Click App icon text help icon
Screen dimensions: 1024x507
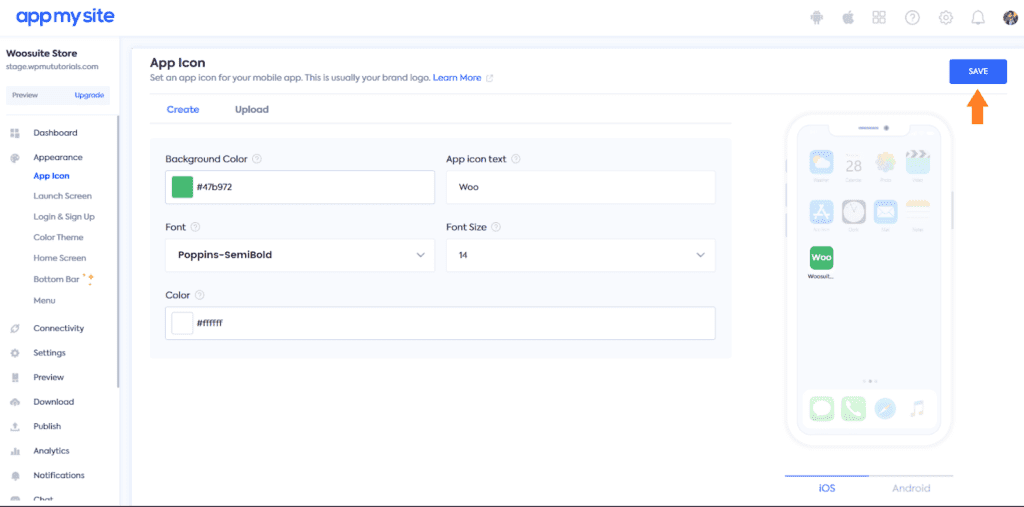pos(516,159)
